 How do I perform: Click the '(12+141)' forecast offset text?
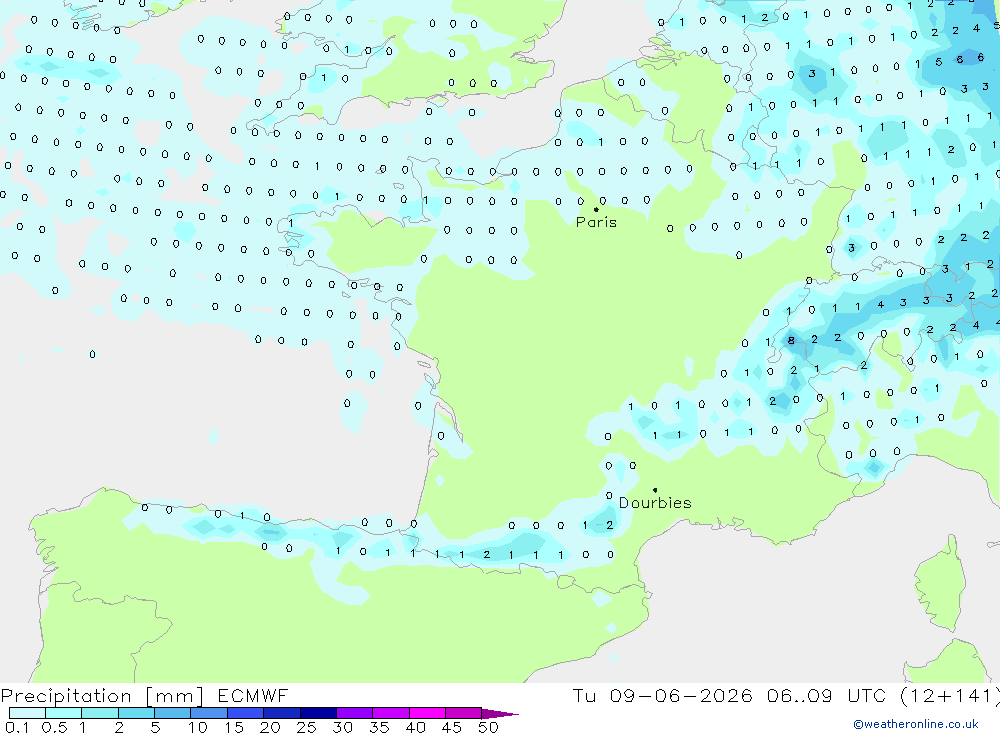click(x=950, y=695)
